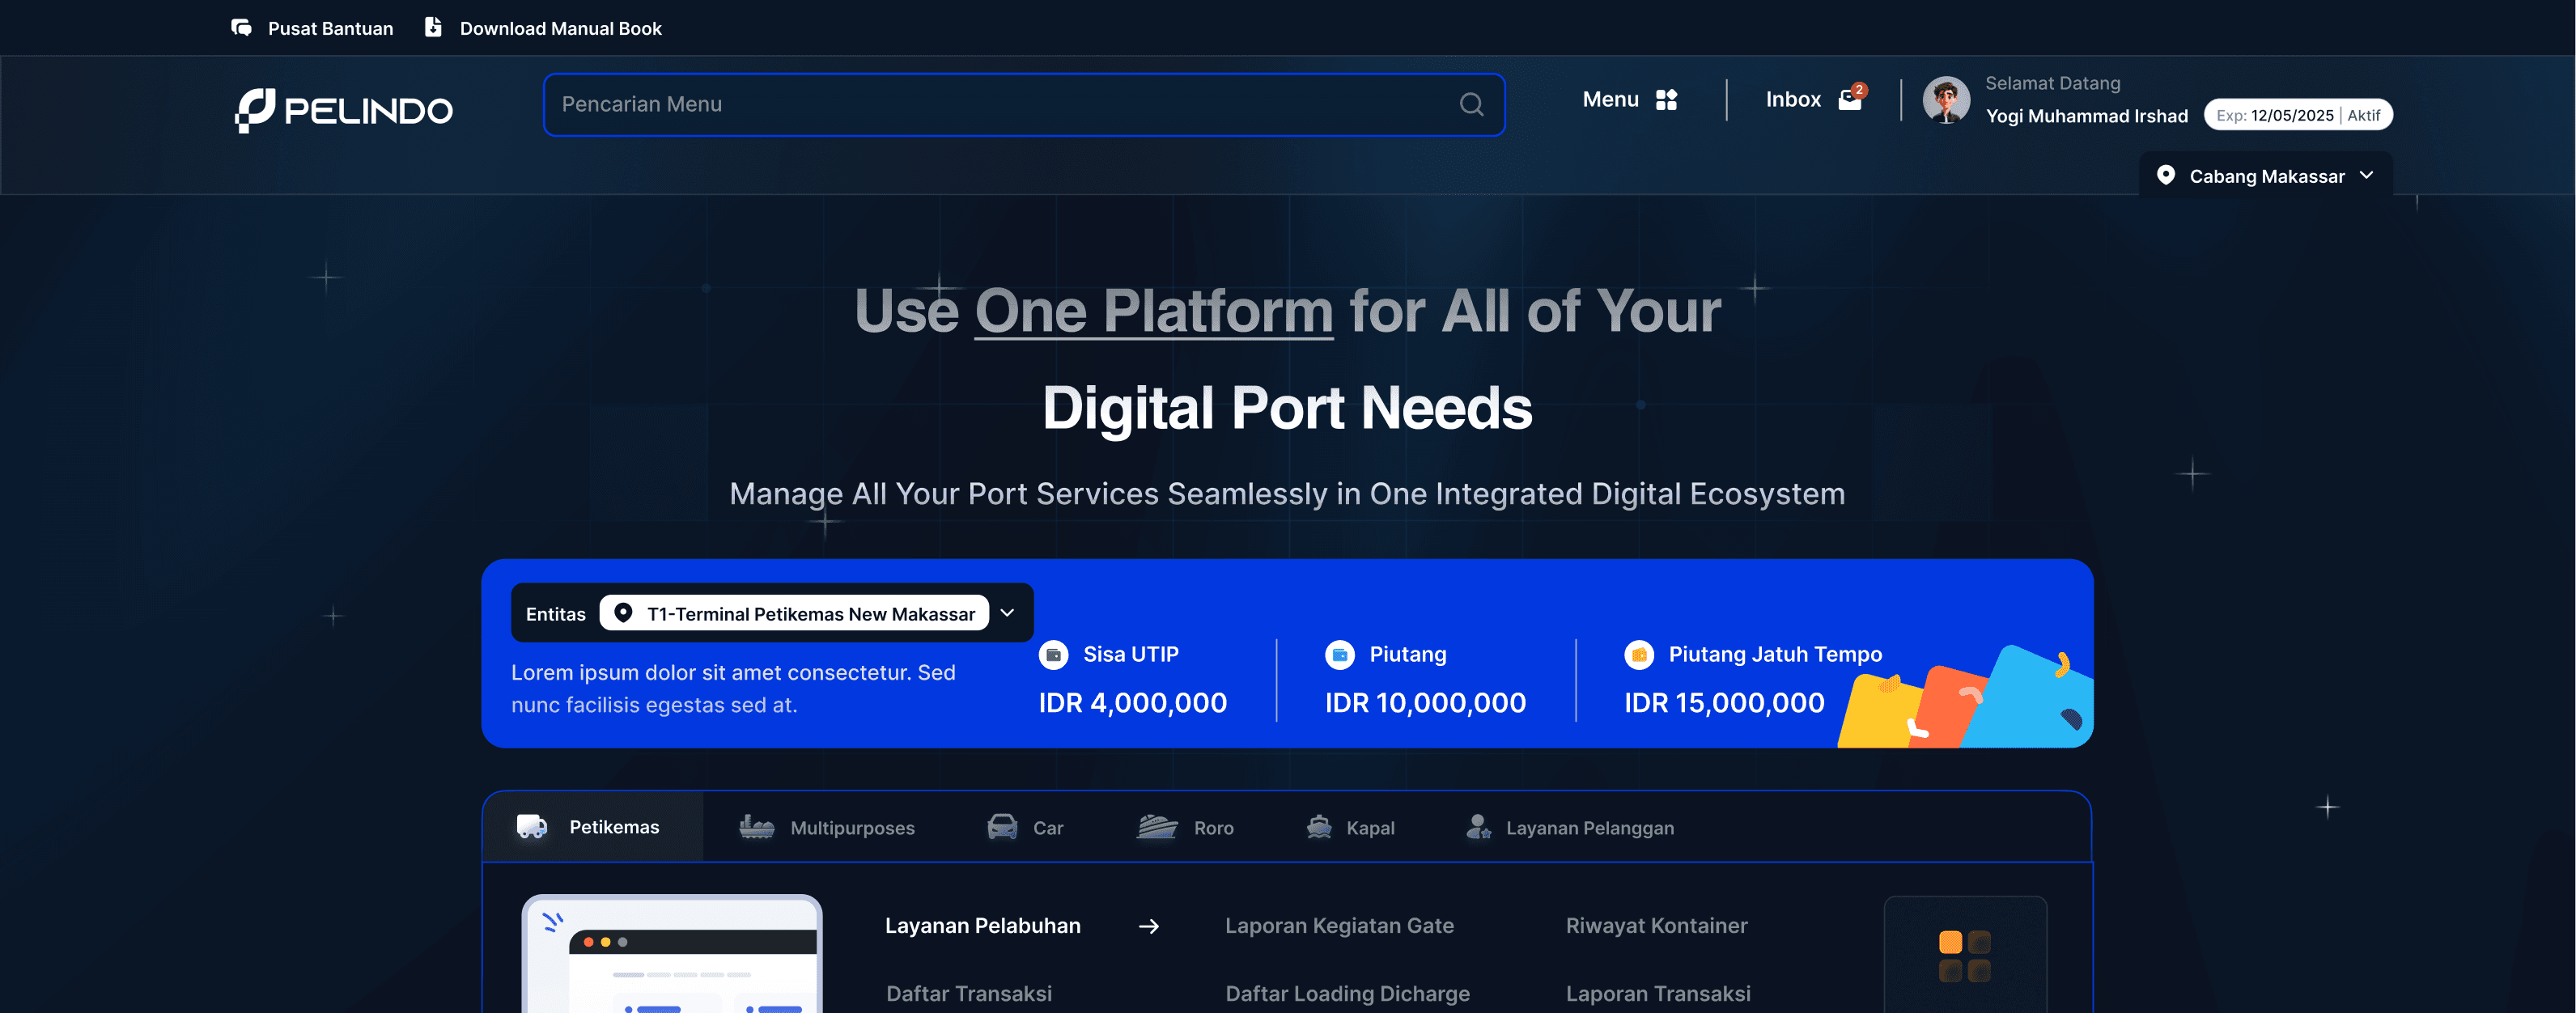This screenshot has height=1013, width=2576.
Task: Open the Inbox button
Action: click(1815, 99)
